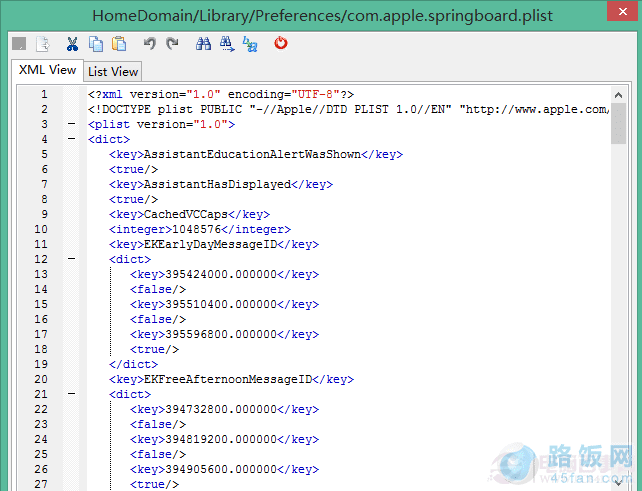Click key 395424000.000000 line
Screen dimensions: 642x491
[224, 274]
